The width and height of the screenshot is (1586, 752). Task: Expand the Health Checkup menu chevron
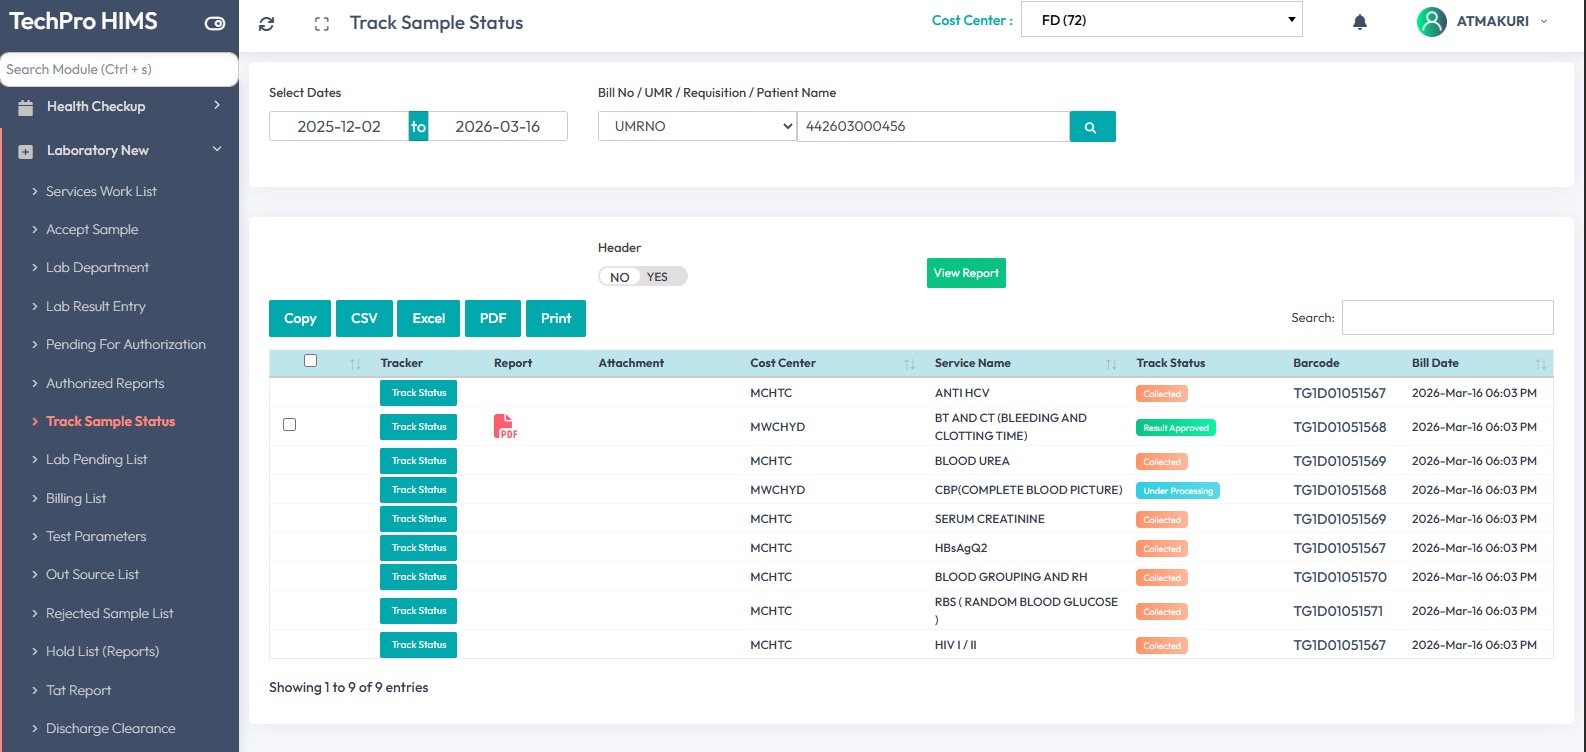(217, 105)
